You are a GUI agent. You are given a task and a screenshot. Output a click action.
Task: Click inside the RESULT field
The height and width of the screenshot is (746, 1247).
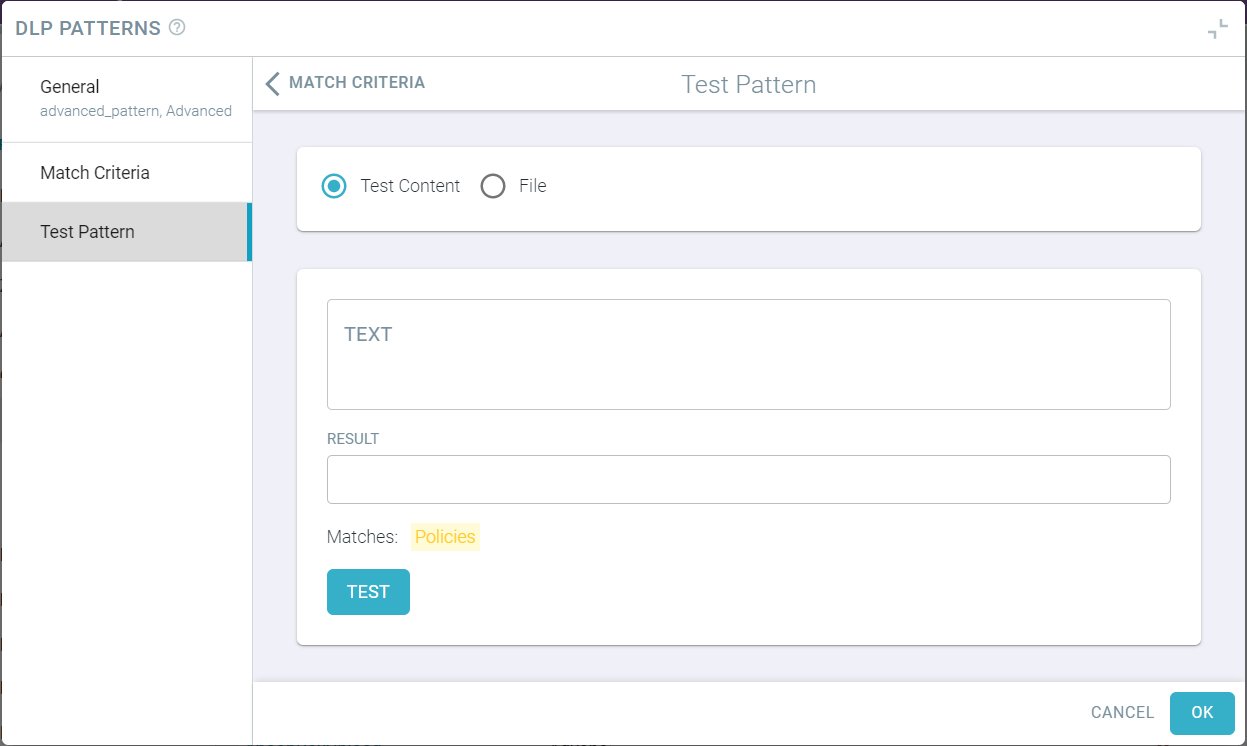tap(748, 479)
